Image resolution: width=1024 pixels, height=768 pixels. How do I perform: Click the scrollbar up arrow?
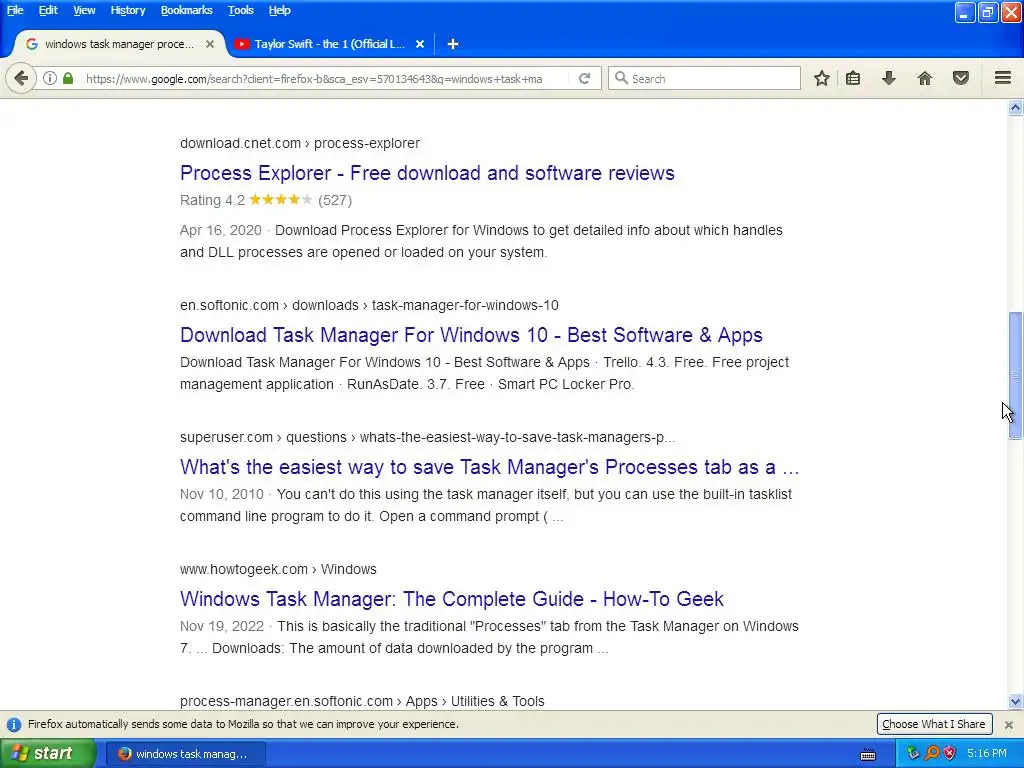pos(1015,107)
